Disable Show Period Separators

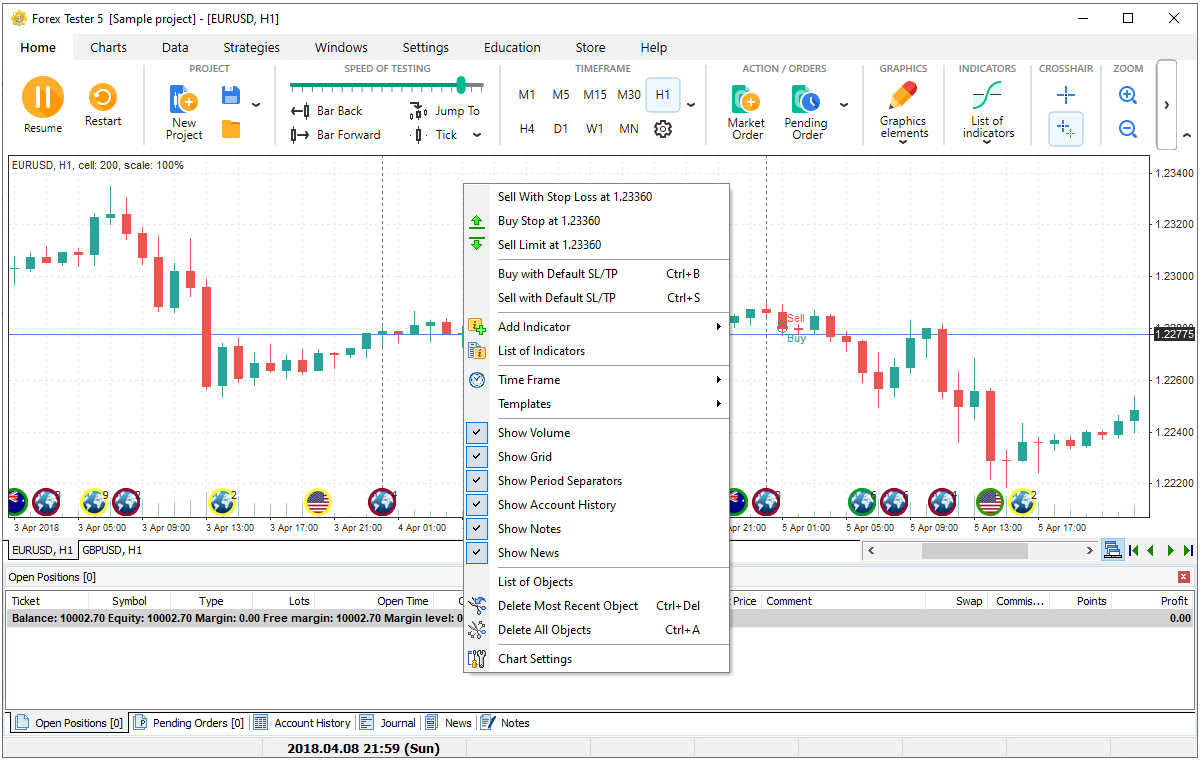click(559, 481)
